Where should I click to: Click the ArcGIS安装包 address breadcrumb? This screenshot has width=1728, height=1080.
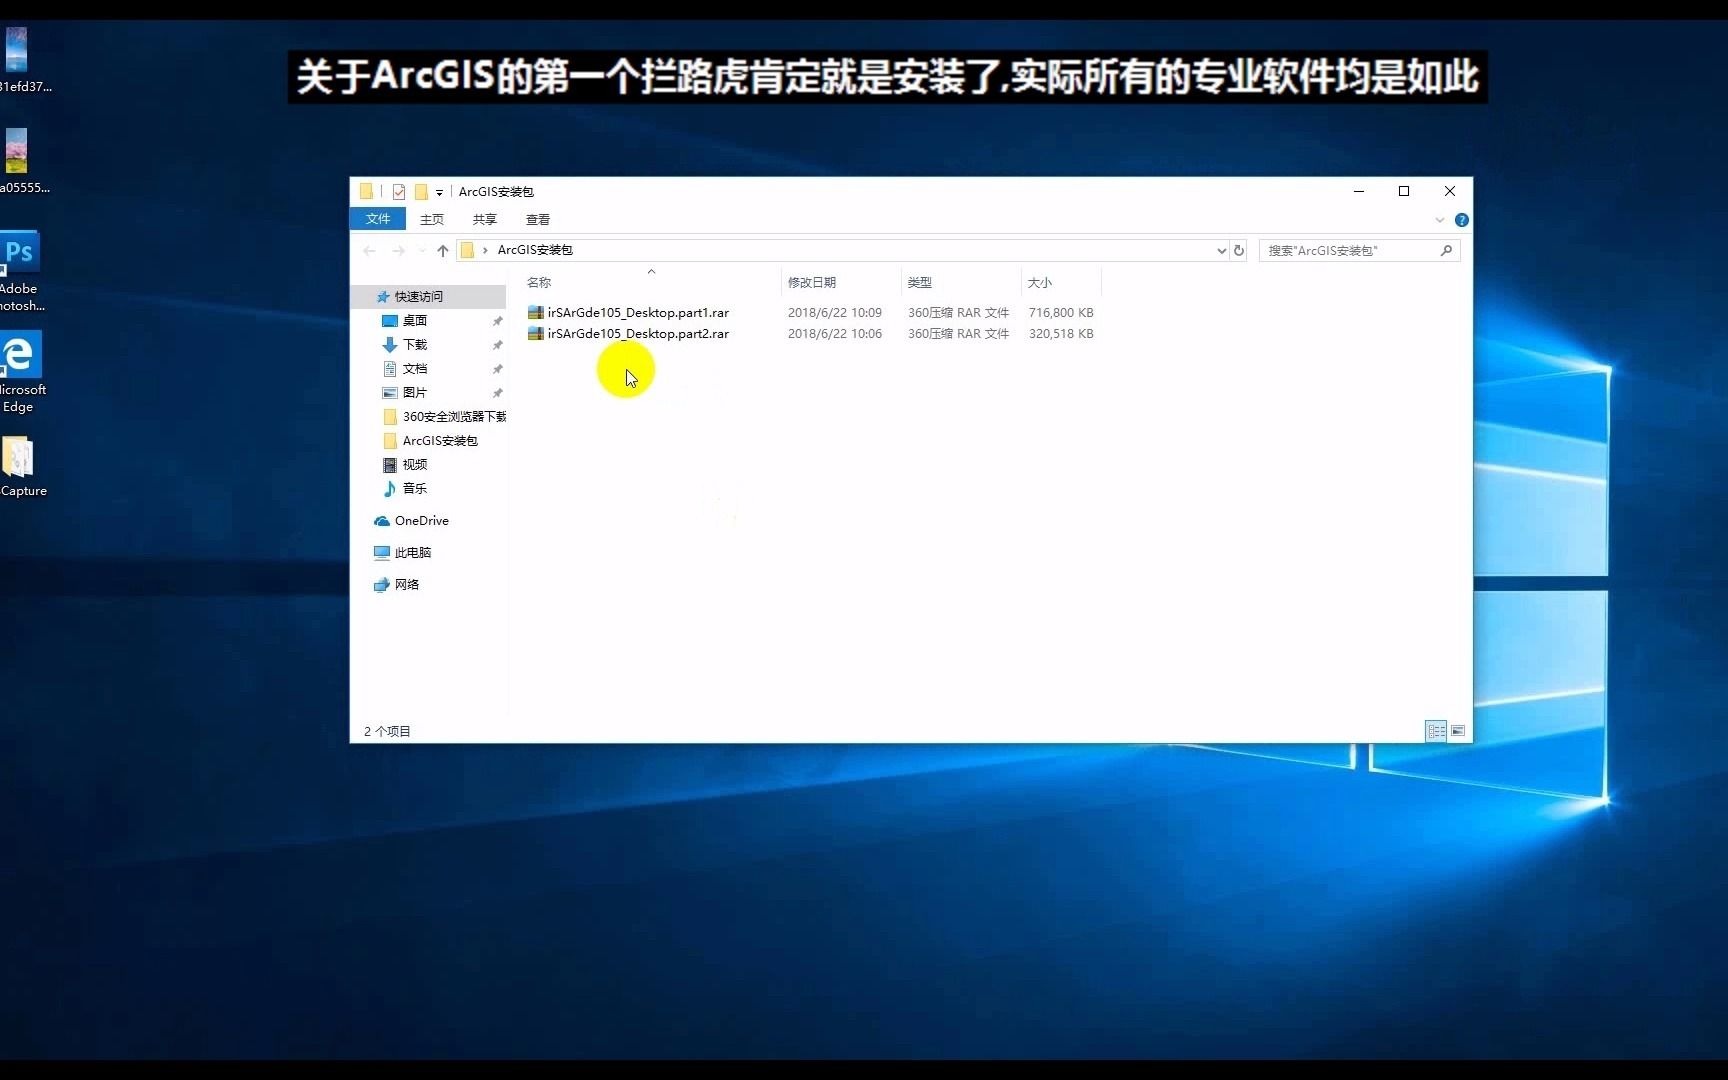535,250
